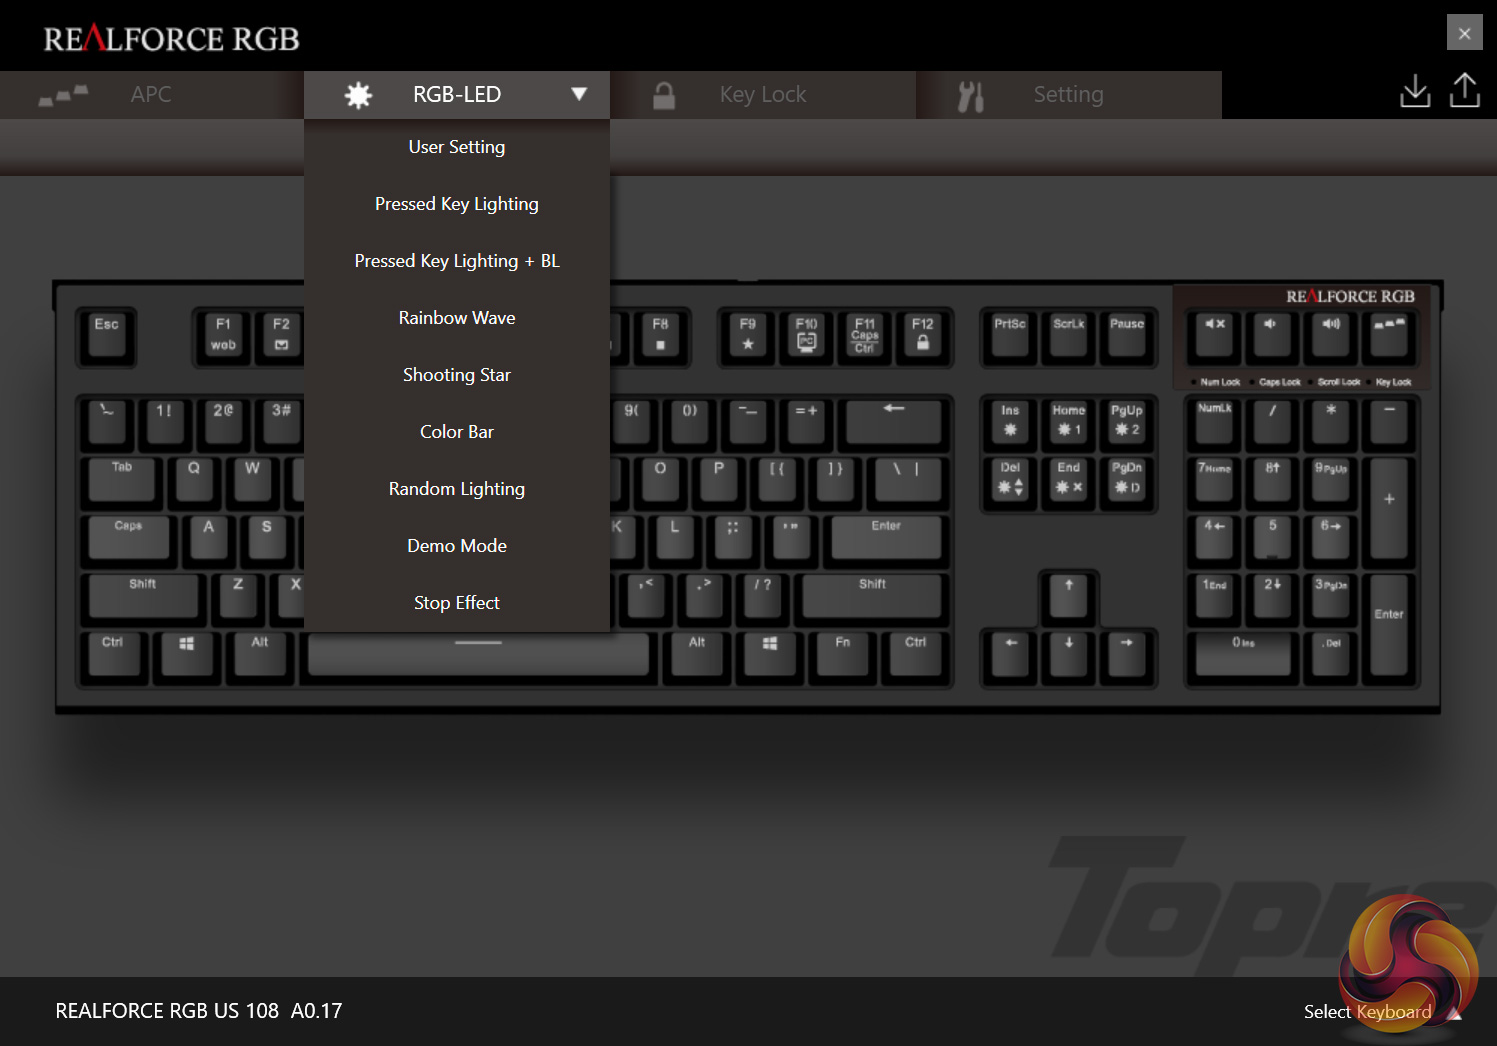Click the APC key on the numpad top row
This screenshot has width=1497, height=1046.
pyautogui.click(x=1389, y=335)
